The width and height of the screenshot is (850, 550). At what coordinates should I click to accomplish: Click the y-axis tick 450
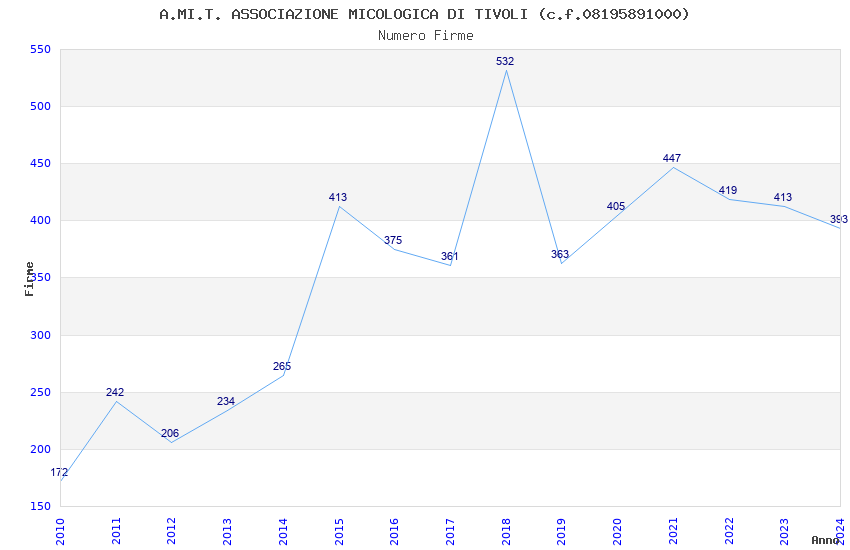click(x=40, y=163)
